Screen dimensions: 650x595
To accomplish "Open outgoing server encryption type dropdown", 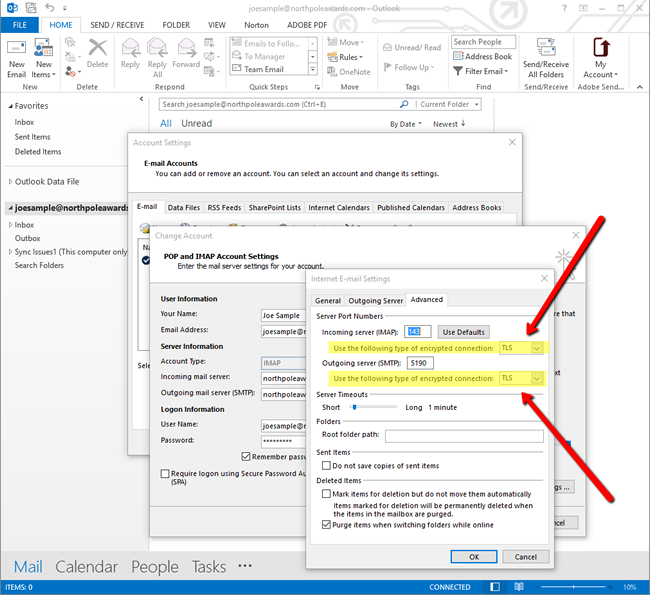I will (536, 378).
